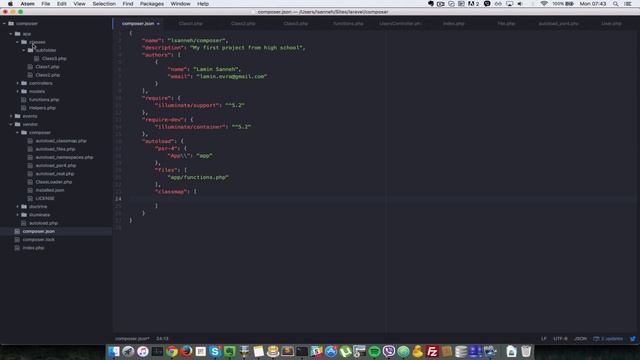Open Helpers.php in the tree
Screen dimensions: 640x360
click(x=42, y=108)
